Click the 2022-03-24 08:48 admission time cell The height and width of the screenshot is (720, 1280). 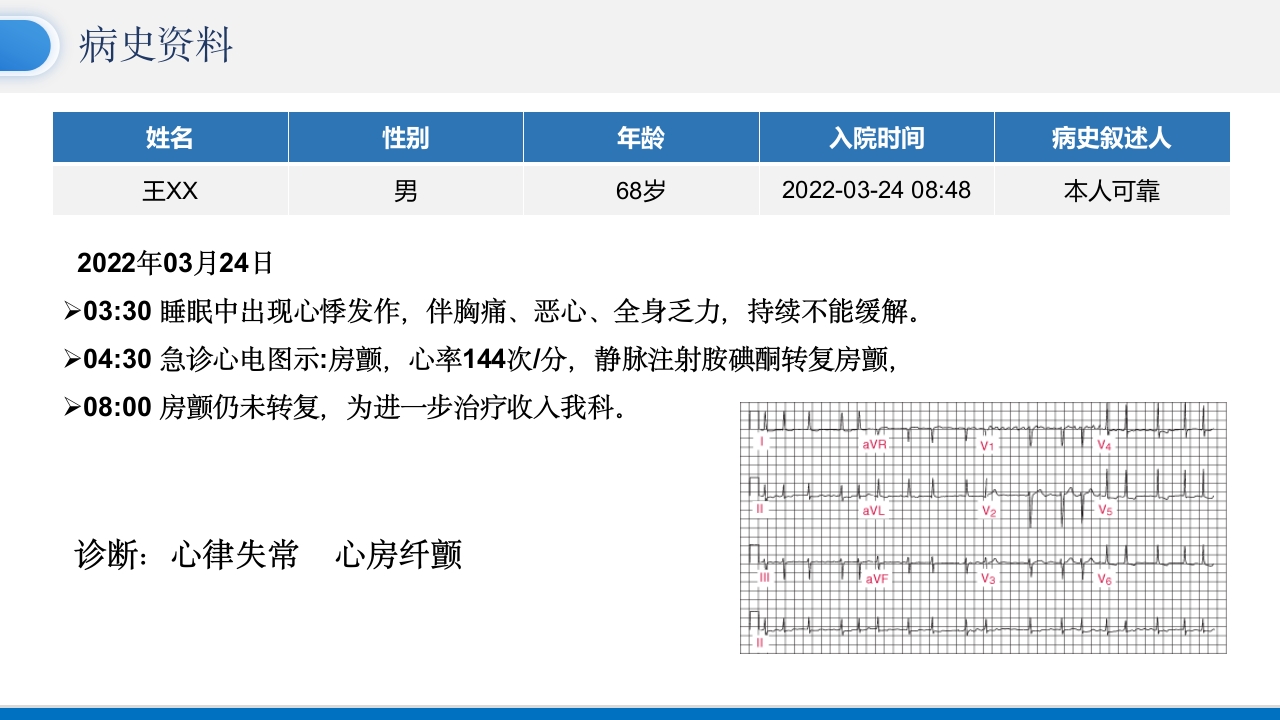click(x=877, y=190)
